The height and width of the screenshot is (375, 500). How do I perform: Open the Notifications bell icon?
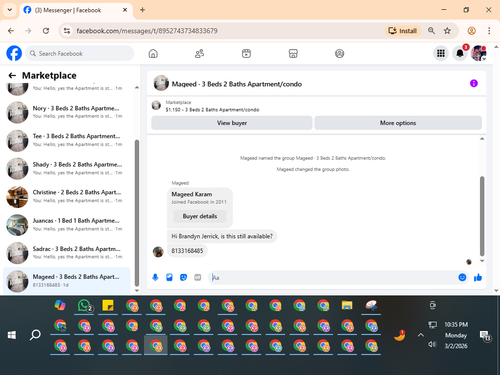coord(460,53)
